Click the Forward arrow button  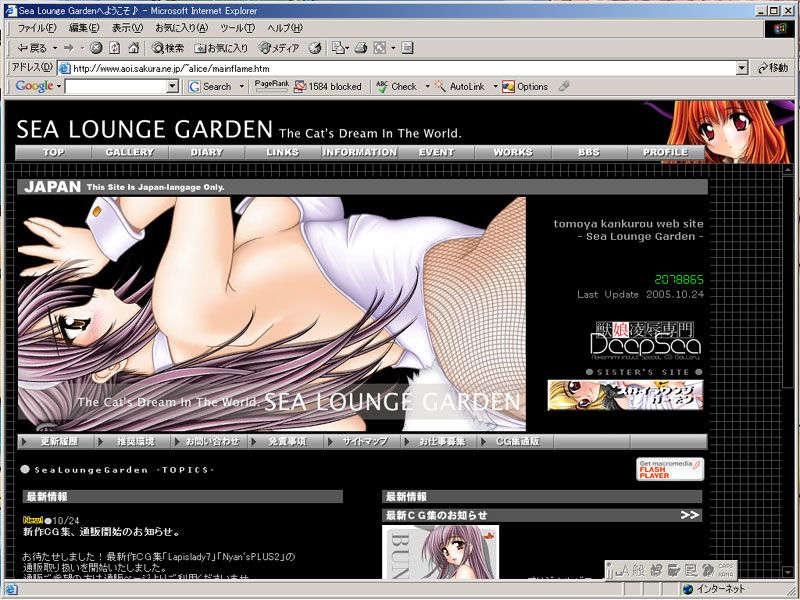tap(69, 48)
